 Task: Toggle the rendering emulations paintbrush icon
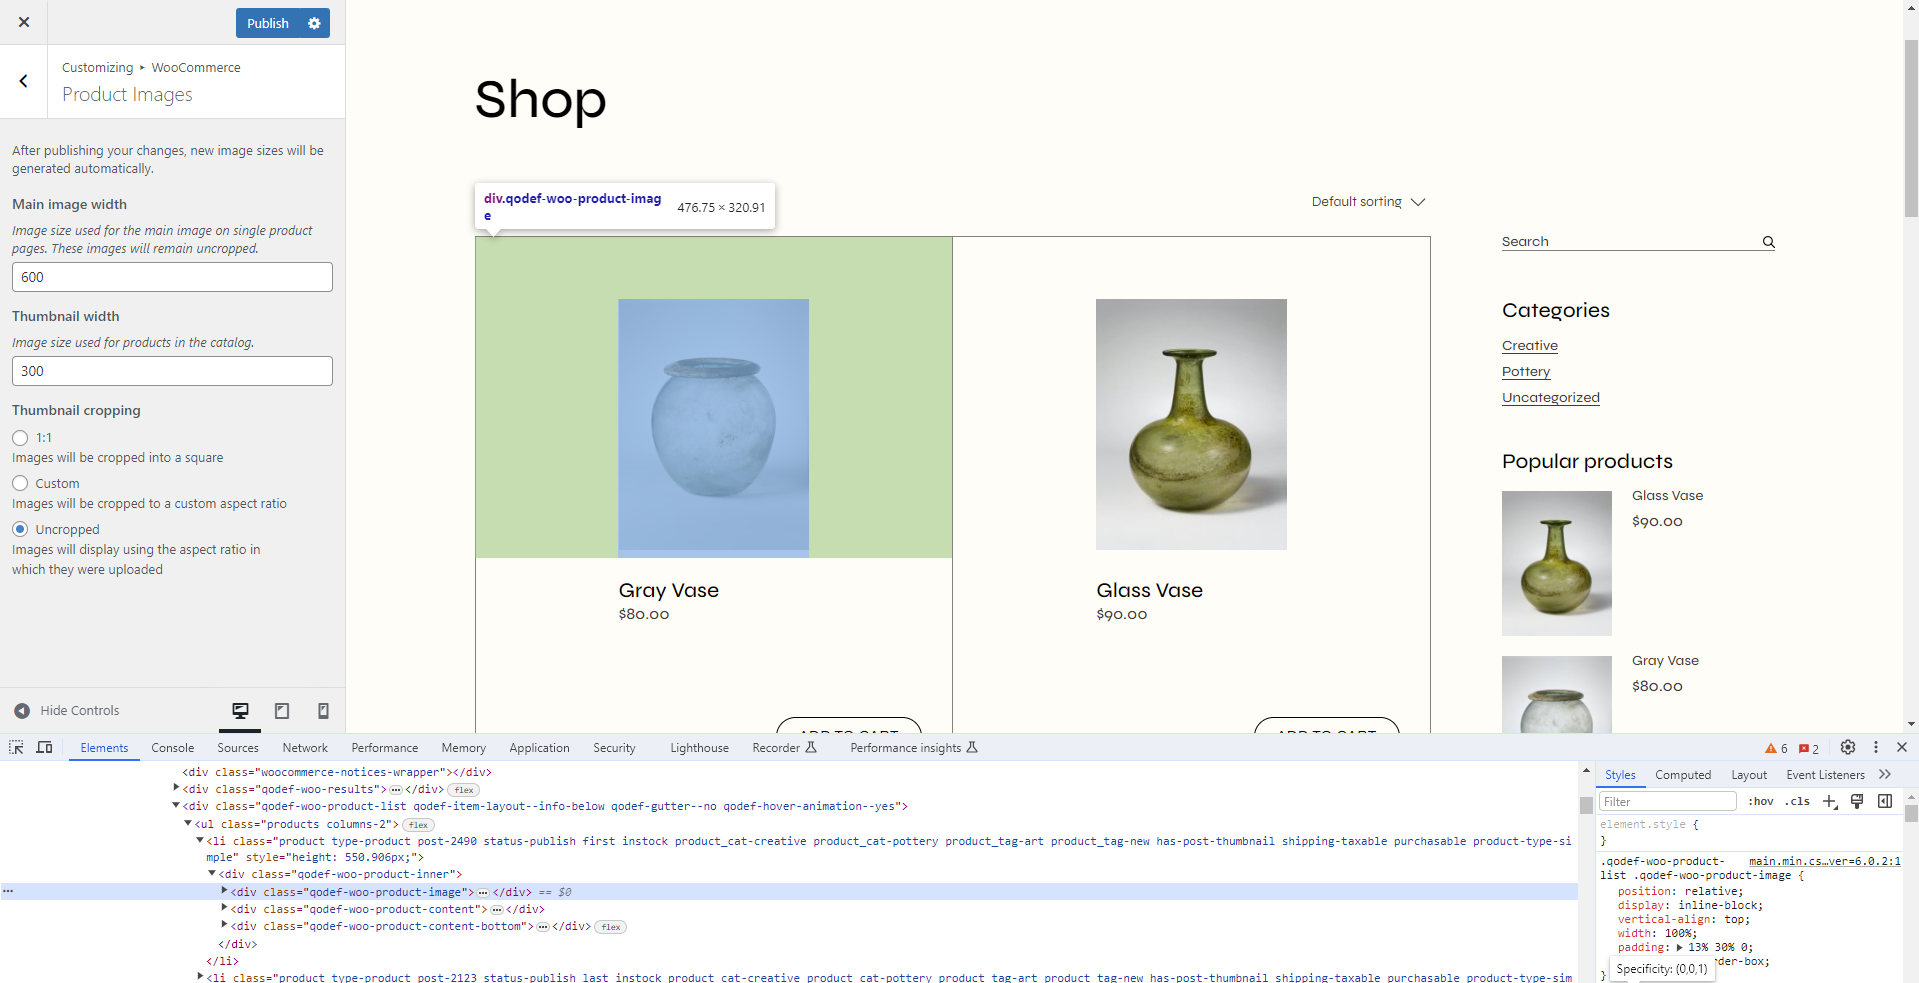coord(1857,801)
